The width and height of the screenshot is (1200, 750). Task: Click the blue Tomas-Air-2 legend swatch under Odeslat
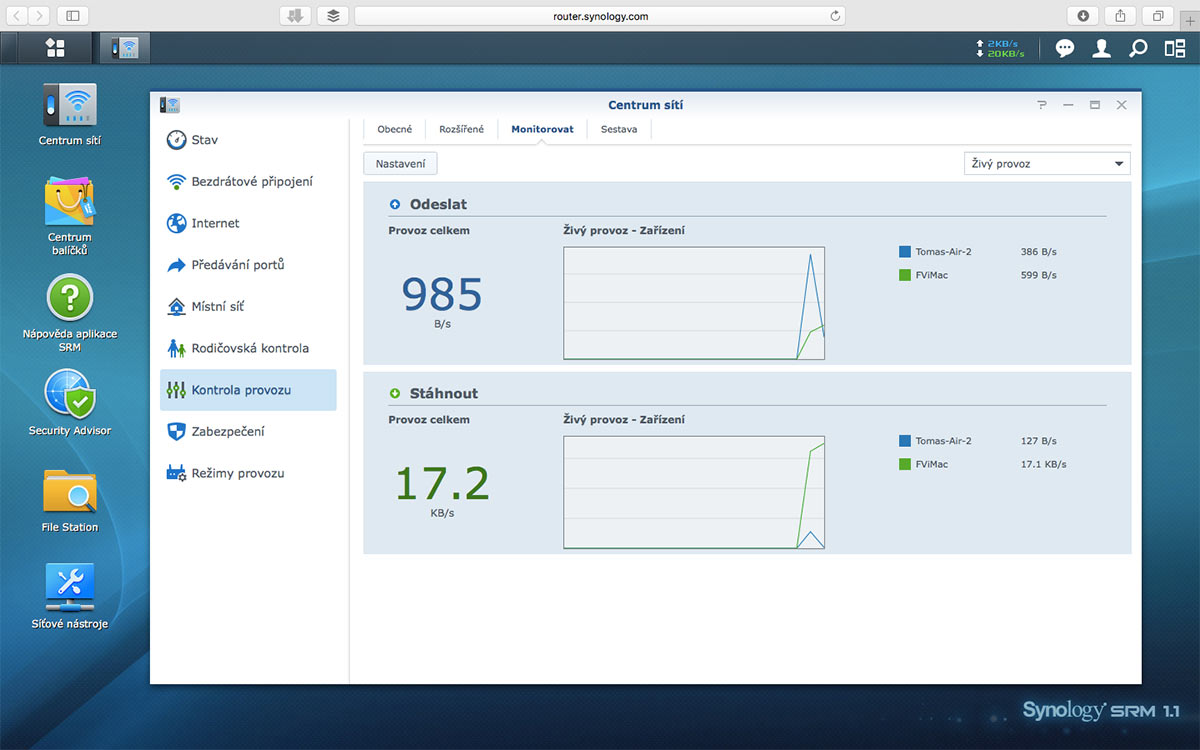[x=905, y=252]
